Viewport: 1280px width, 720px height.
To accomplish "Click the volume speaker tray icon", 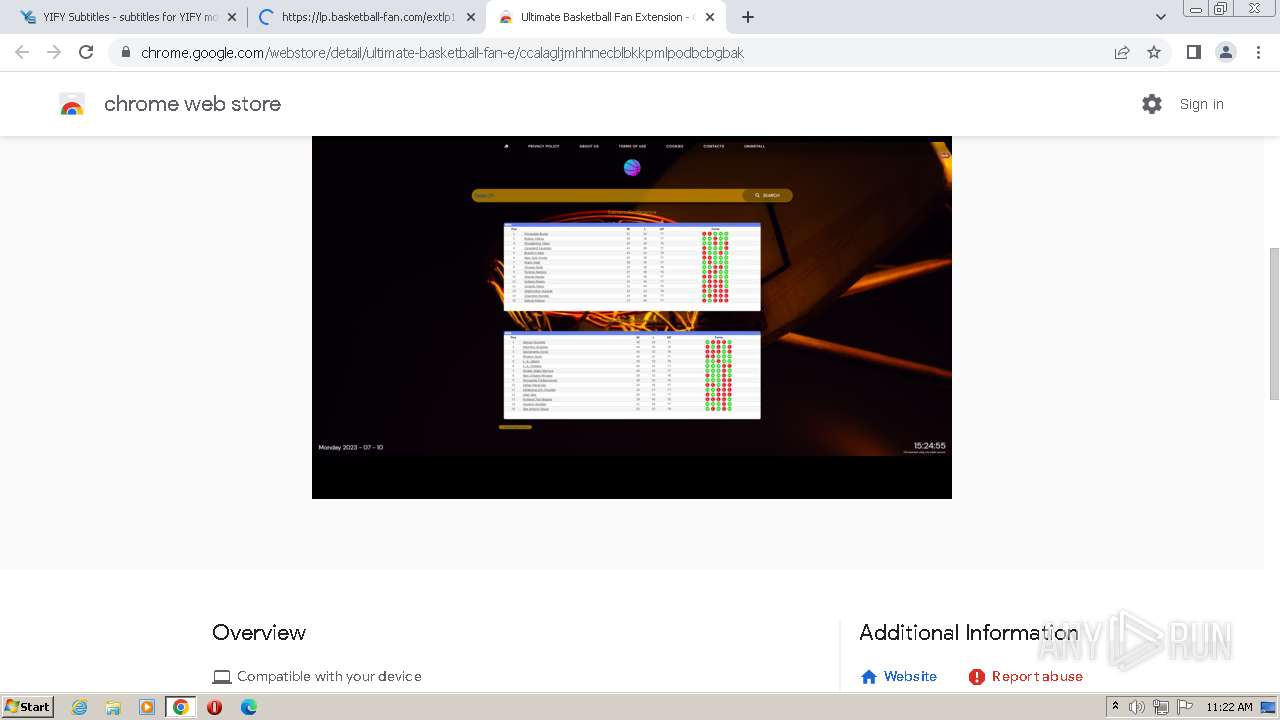I will (1137, 707).
